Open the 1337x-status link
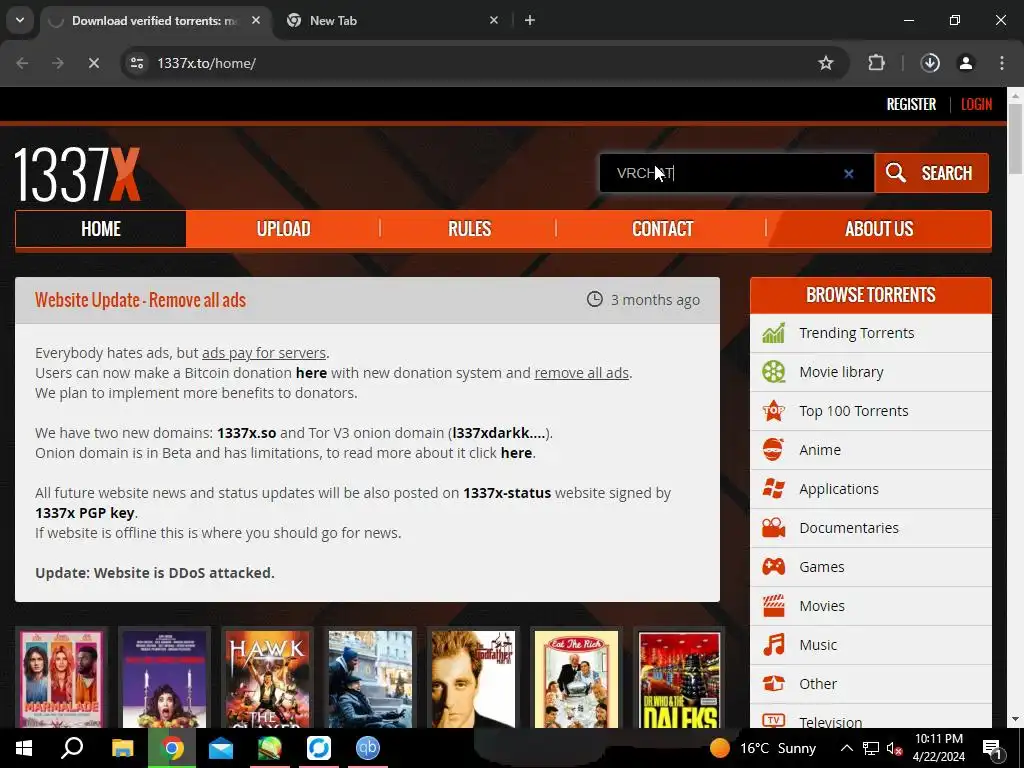1024x768 pixels. [507, 493]
